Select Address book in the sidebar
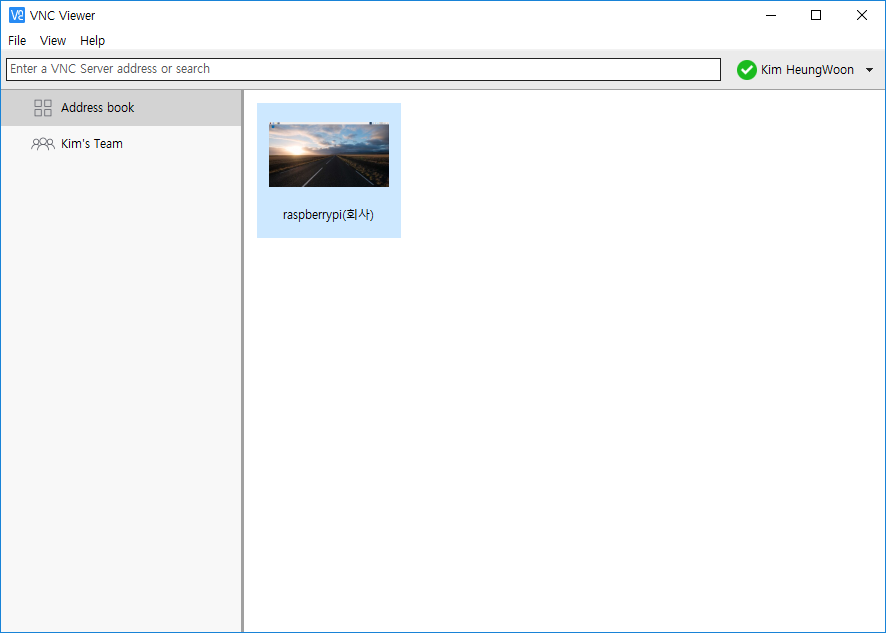 click(x=121, y=107)
